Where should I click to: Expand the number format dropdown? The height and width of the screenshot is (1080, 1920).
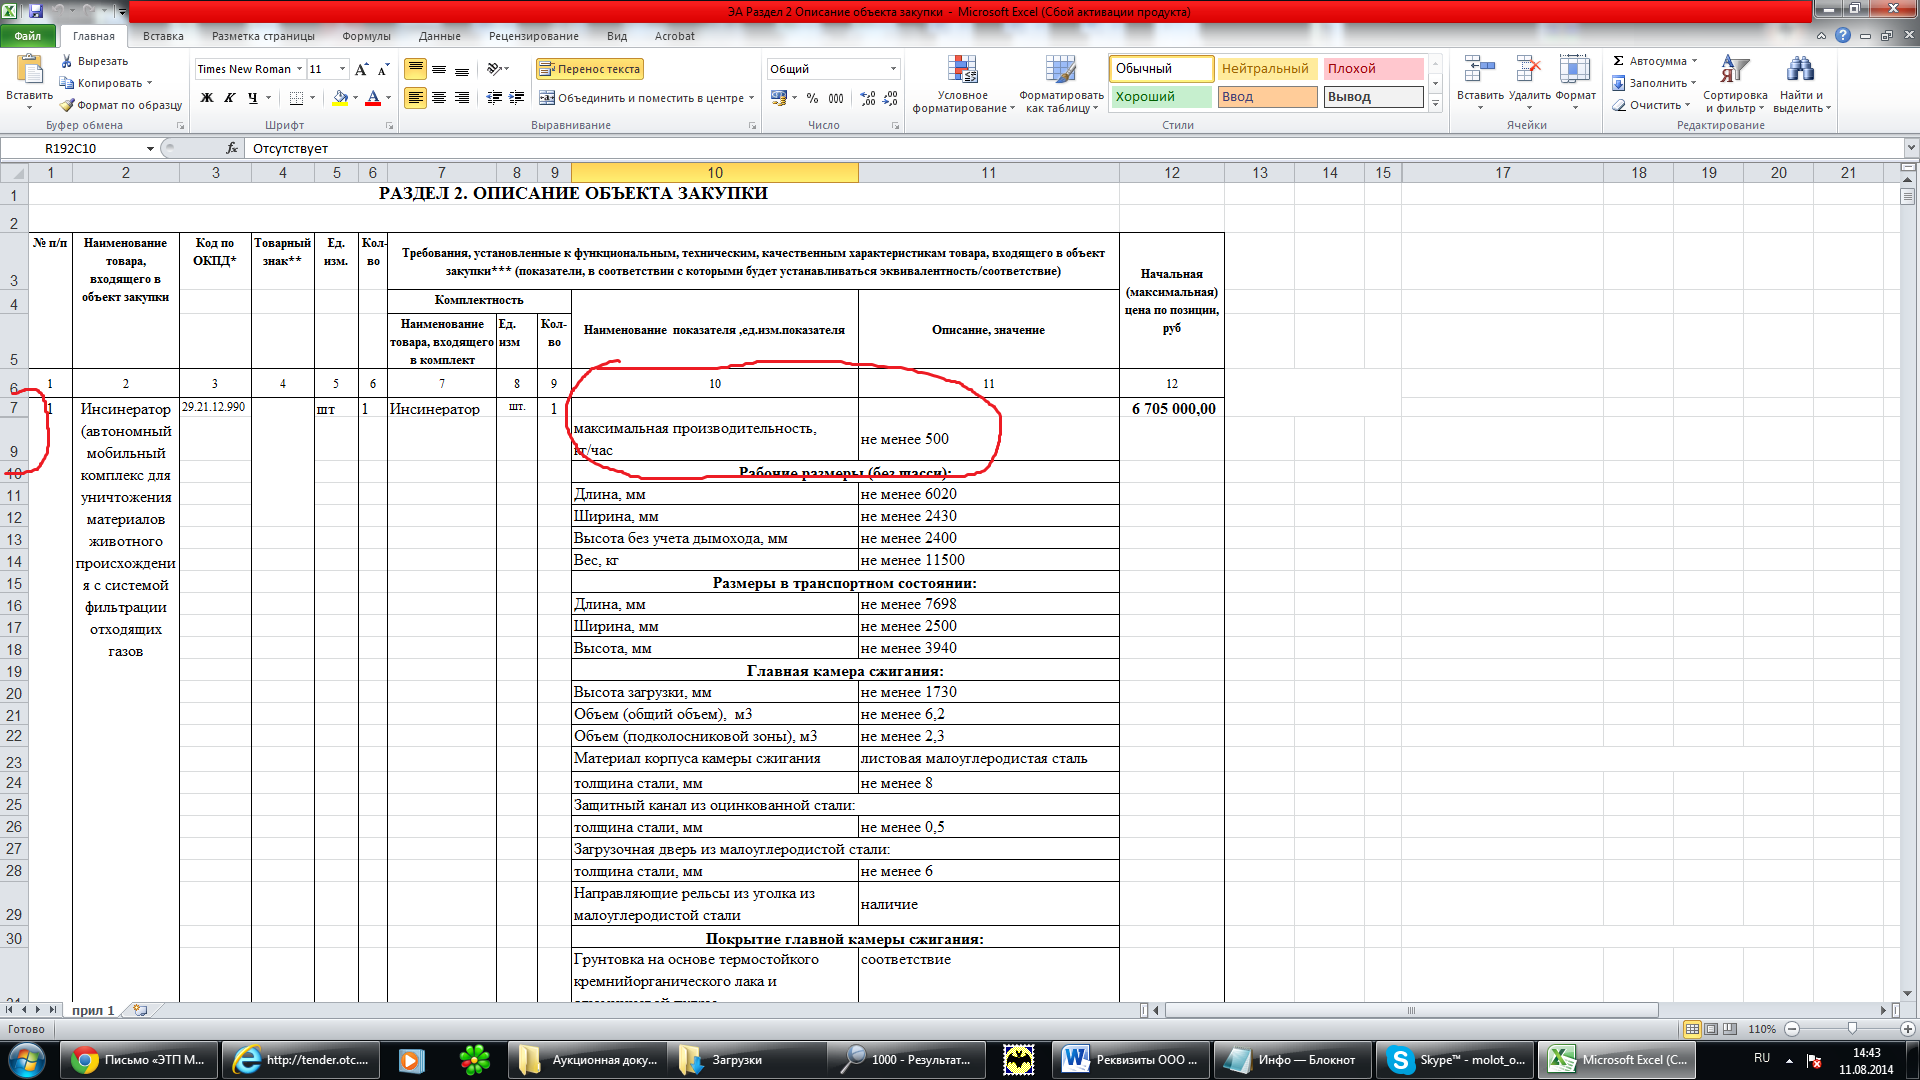click(893, 69)
